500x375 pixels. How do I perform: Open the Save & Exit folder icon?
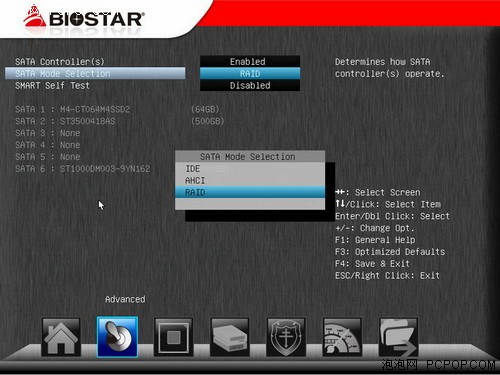tap(398, 337)
